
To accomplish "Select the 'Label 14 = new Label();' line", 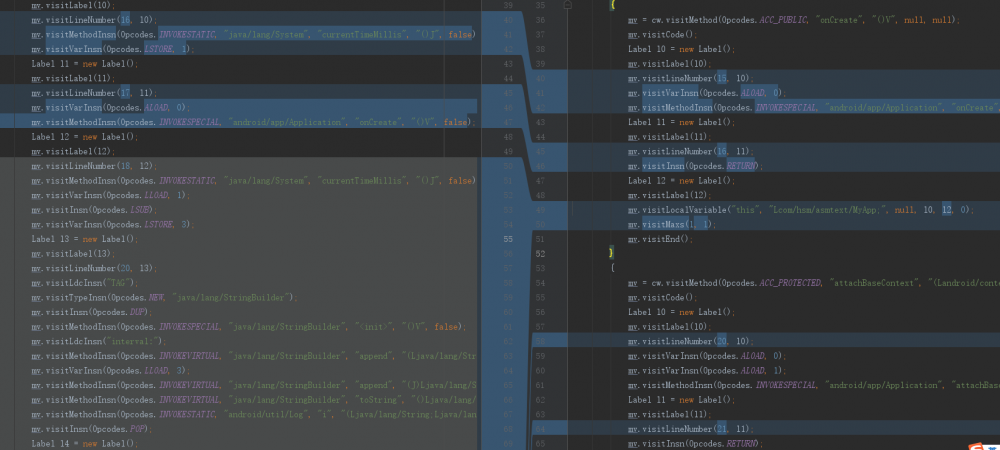I will (x=84, y=444).
